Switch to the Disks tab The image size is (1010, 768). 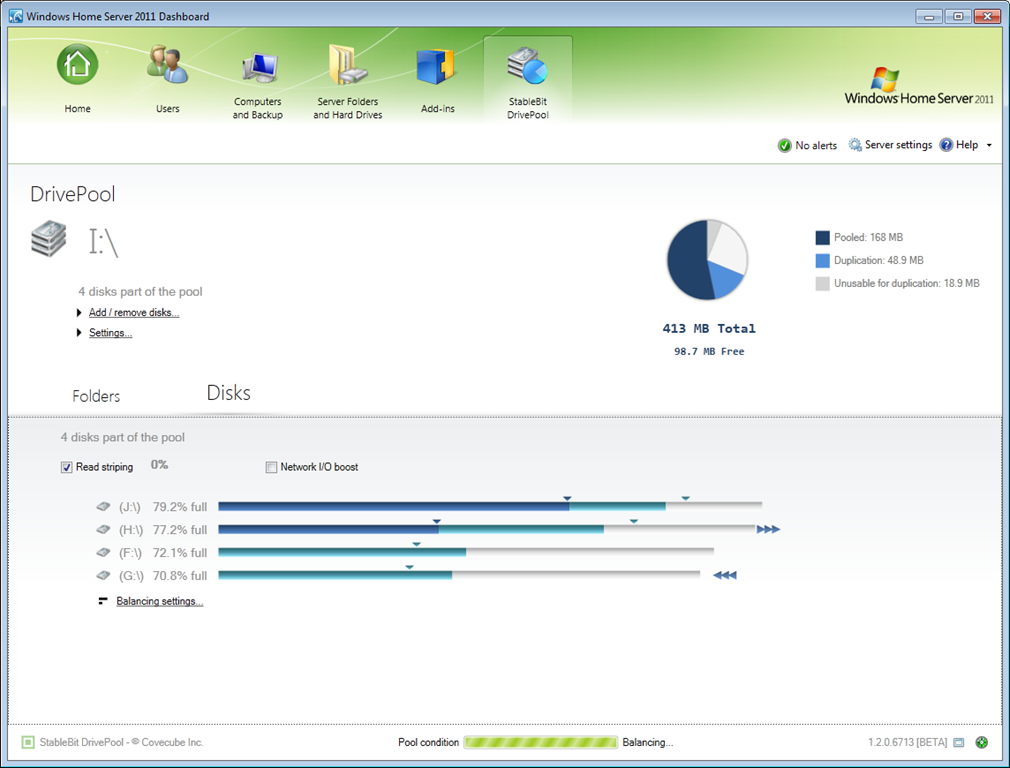click(x=229, y=393)
